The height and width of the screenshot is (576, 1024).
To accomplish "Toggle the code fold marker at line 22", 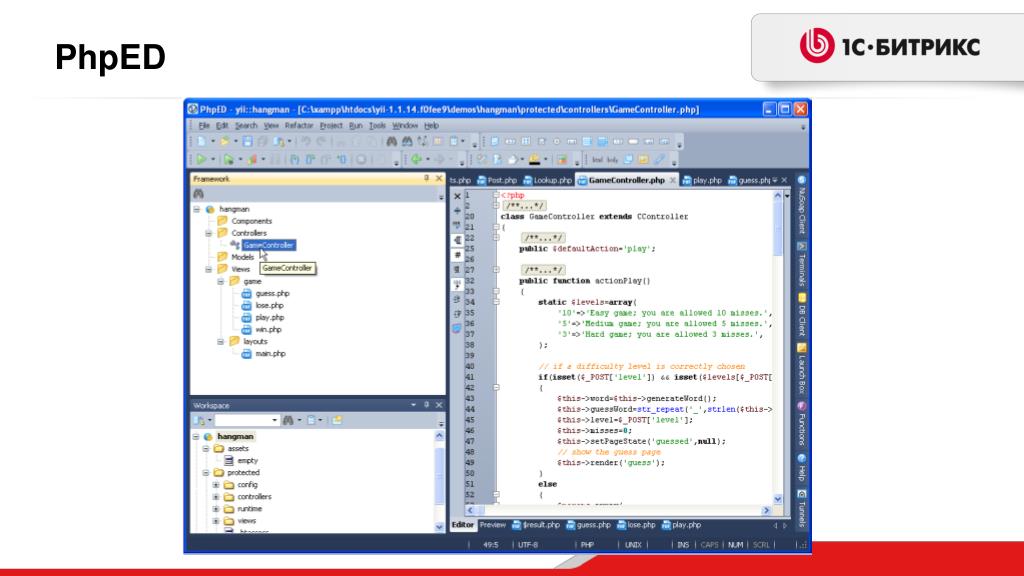I will click(496, 238).
